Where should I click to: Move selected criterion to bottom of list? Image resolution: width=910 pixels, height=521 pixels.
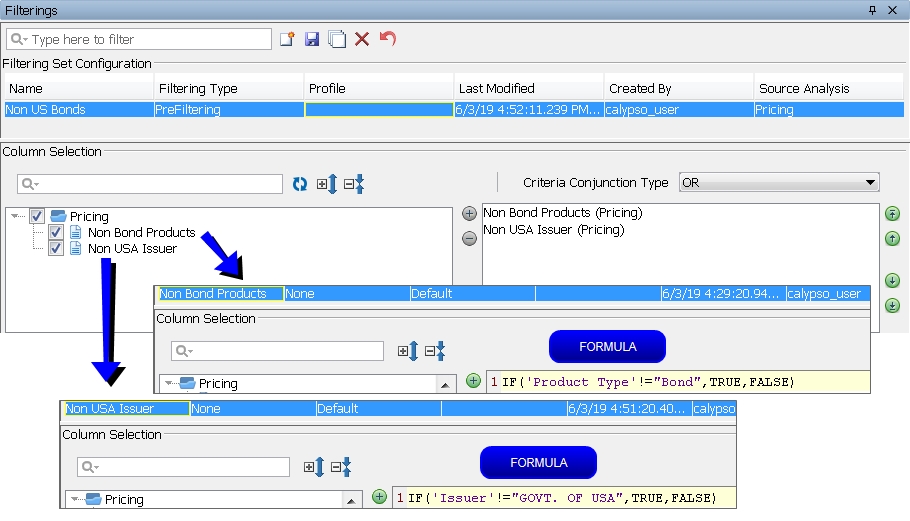(893, 305)
